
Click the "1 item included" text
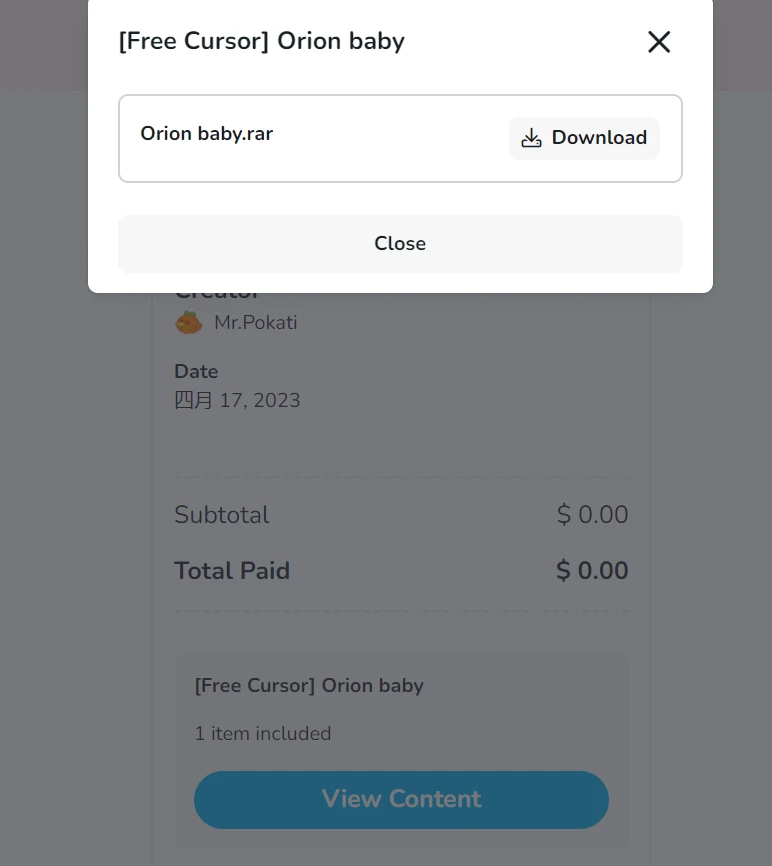pos(263,734)
